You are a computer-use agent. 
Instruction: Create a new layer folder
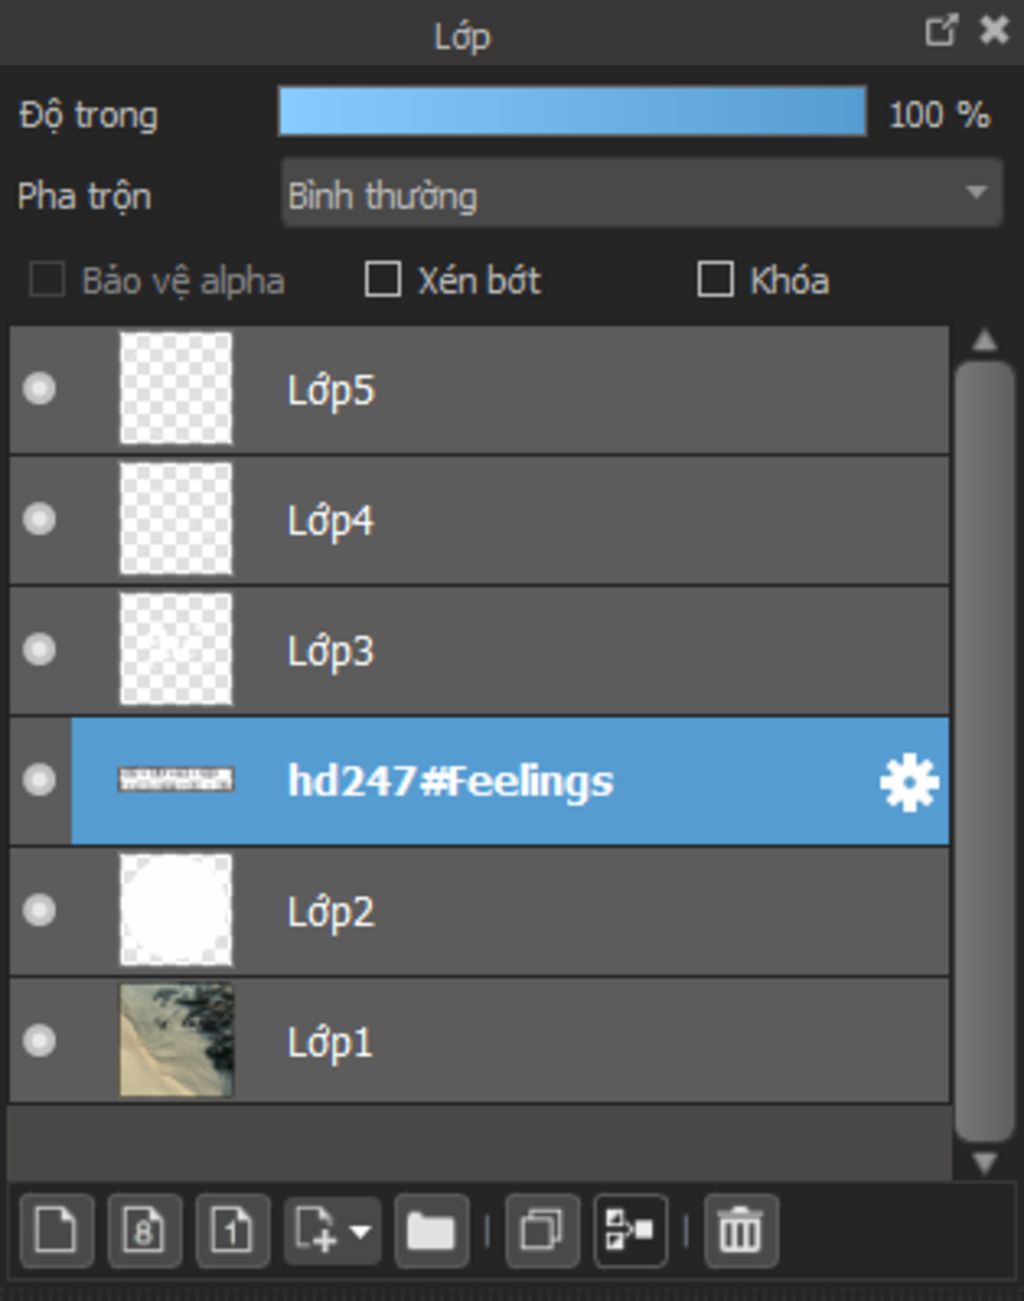(x=431, y=1230)
